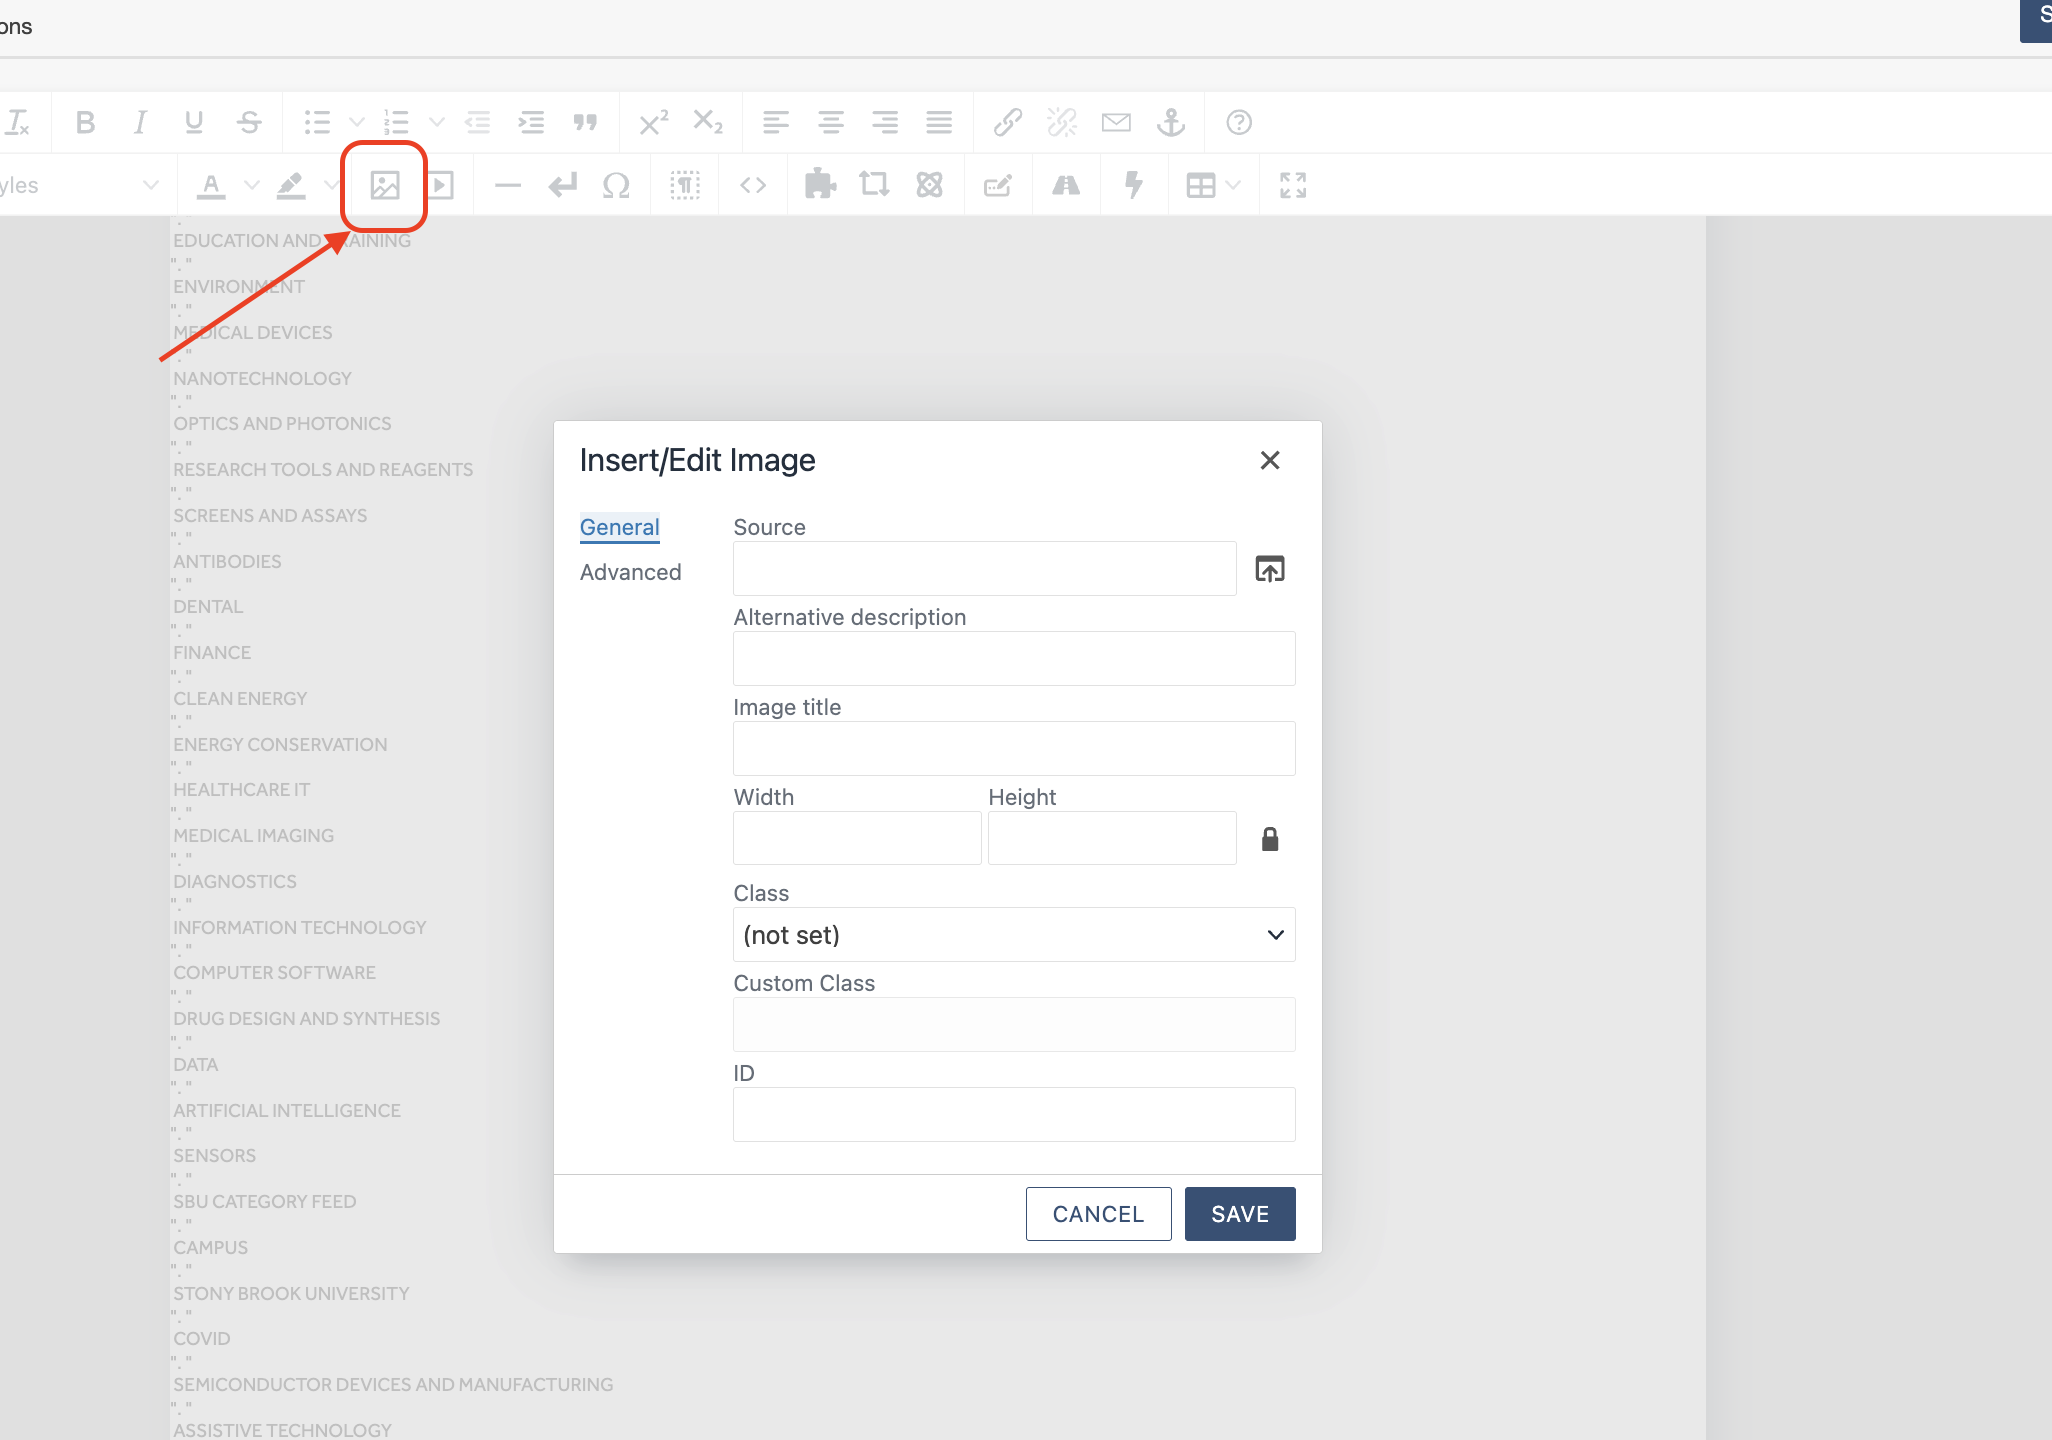This screenshot has height=1440, width=2052.
Task: Click the Cancel button
Action: tap(1098, 1214)
